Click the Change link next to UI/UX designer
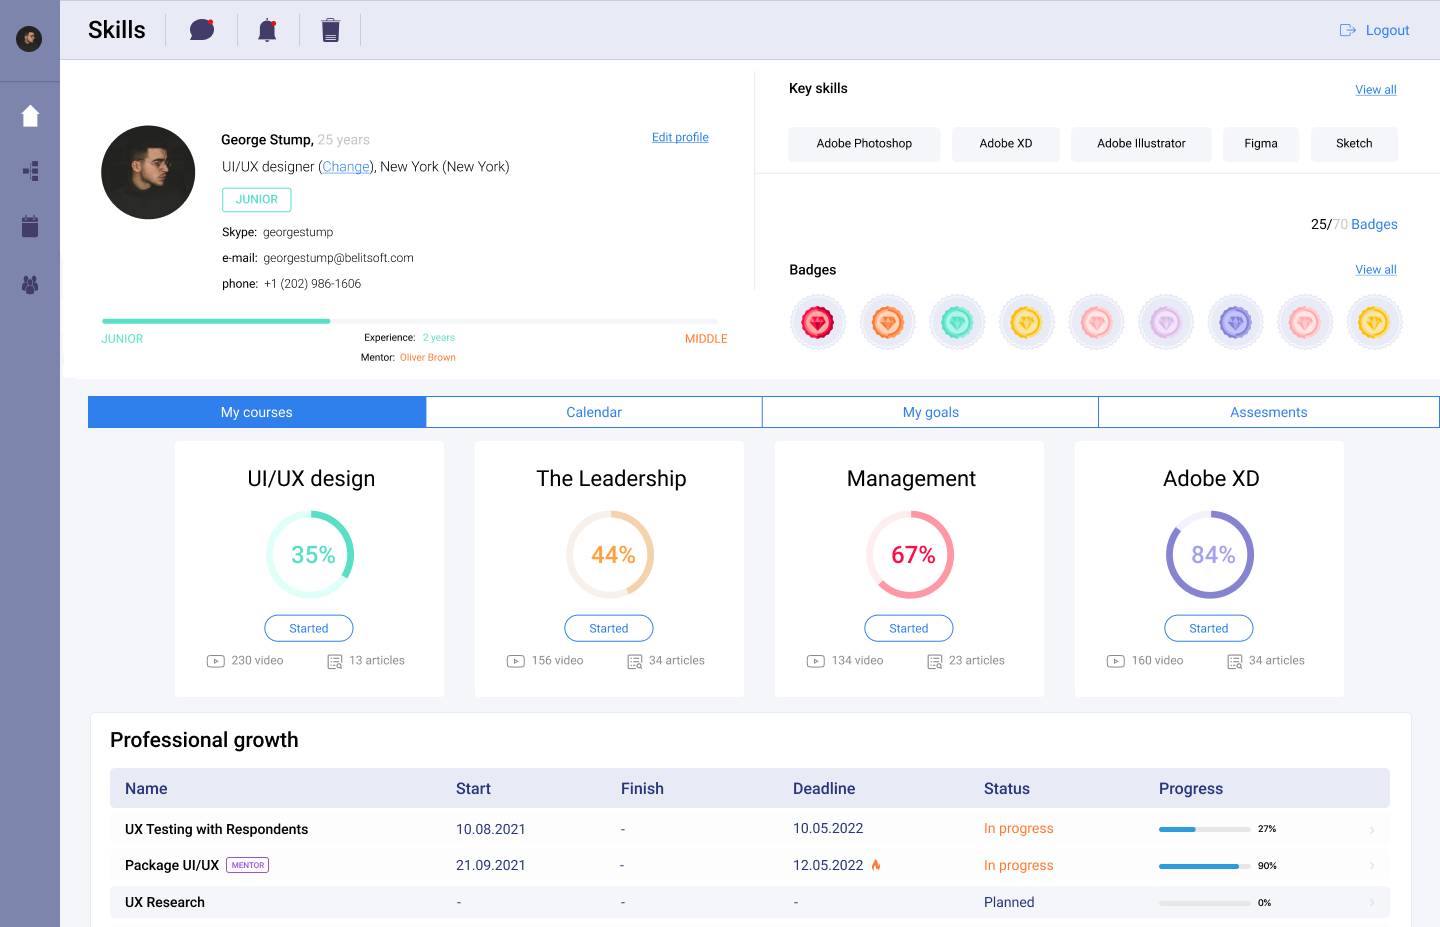 pyautogui.click(x=347, y=167)
